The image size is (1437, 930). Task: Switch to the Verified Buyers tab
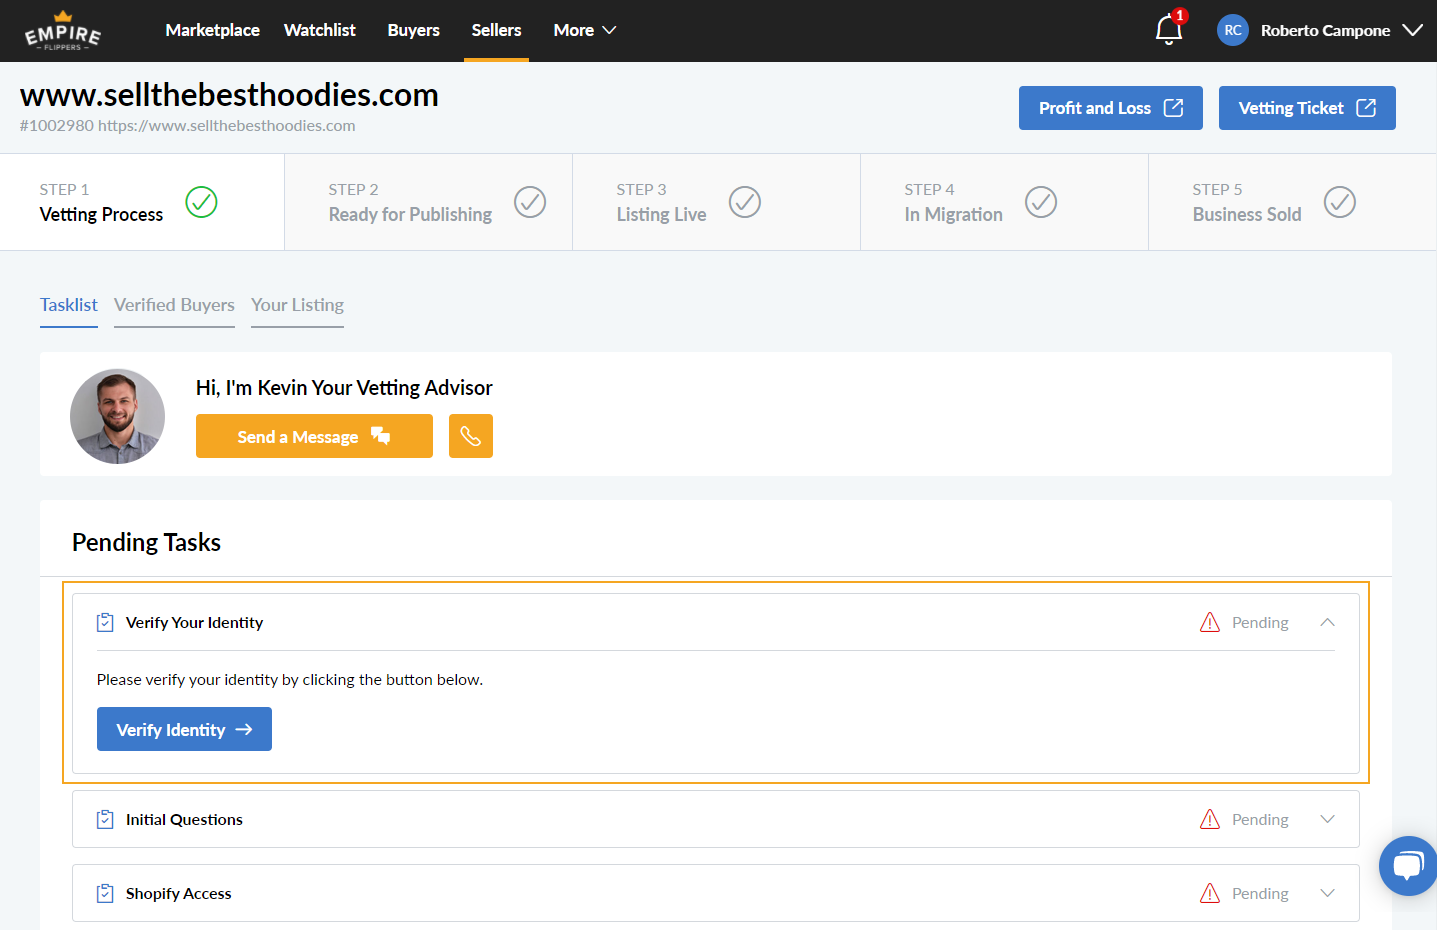[174, 305]
